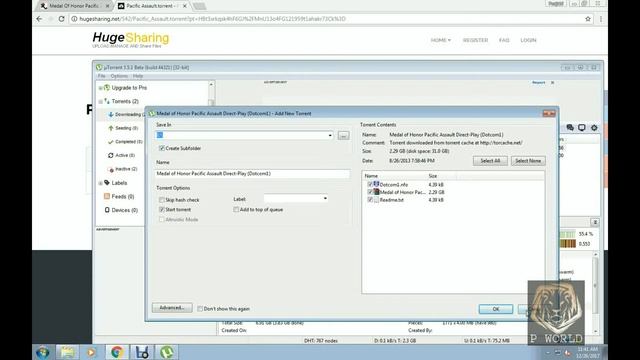640x360 pixels.
Task: Click the Windows Start button
Action: click(43, 352)
